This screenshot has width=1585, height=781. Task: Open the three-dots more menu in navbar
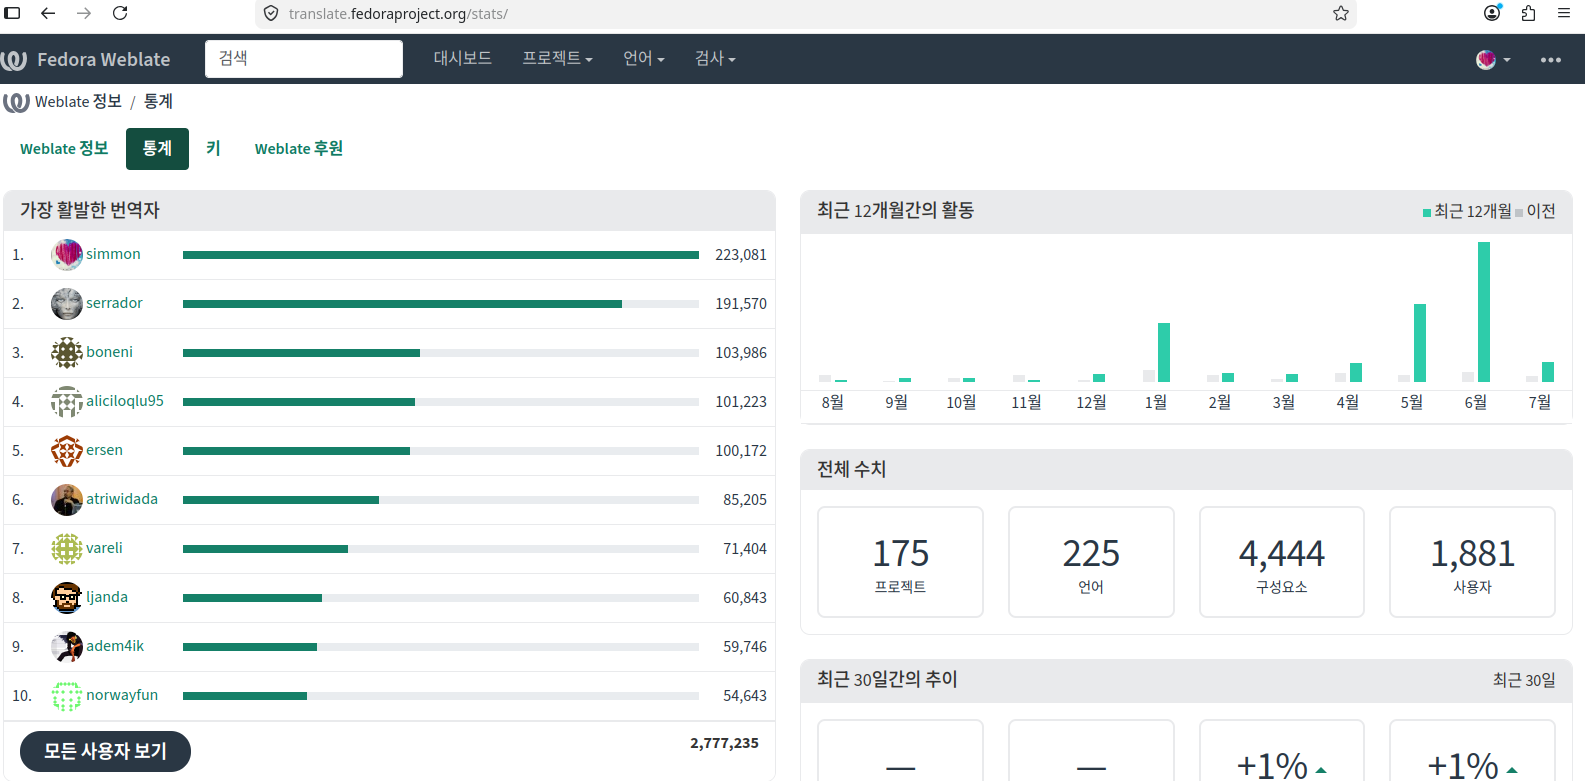point(1551,60)
